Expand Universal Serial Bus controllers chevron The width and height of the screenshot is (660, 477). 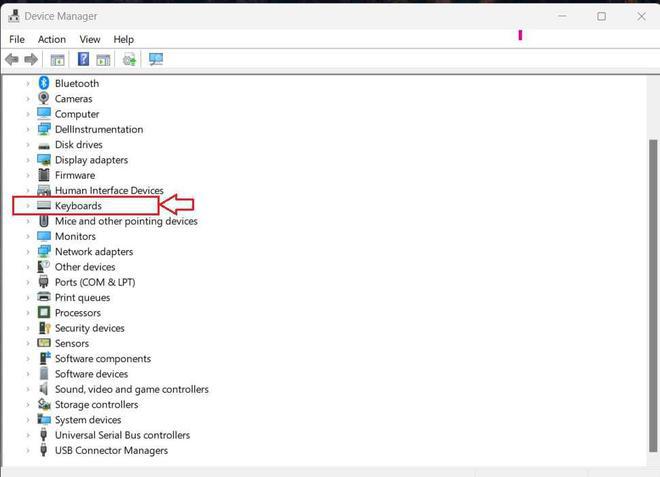click(x=28, y=435)
